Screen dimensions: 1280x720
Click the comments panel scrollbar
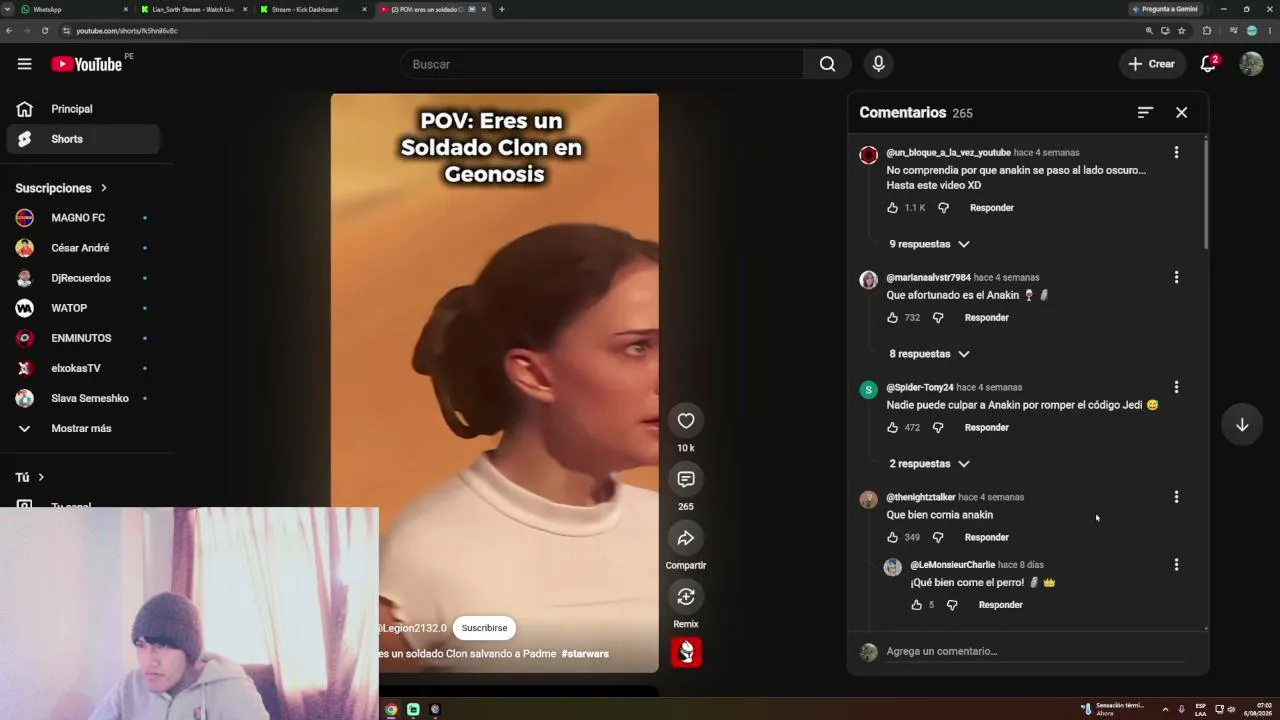[1206, 195]
